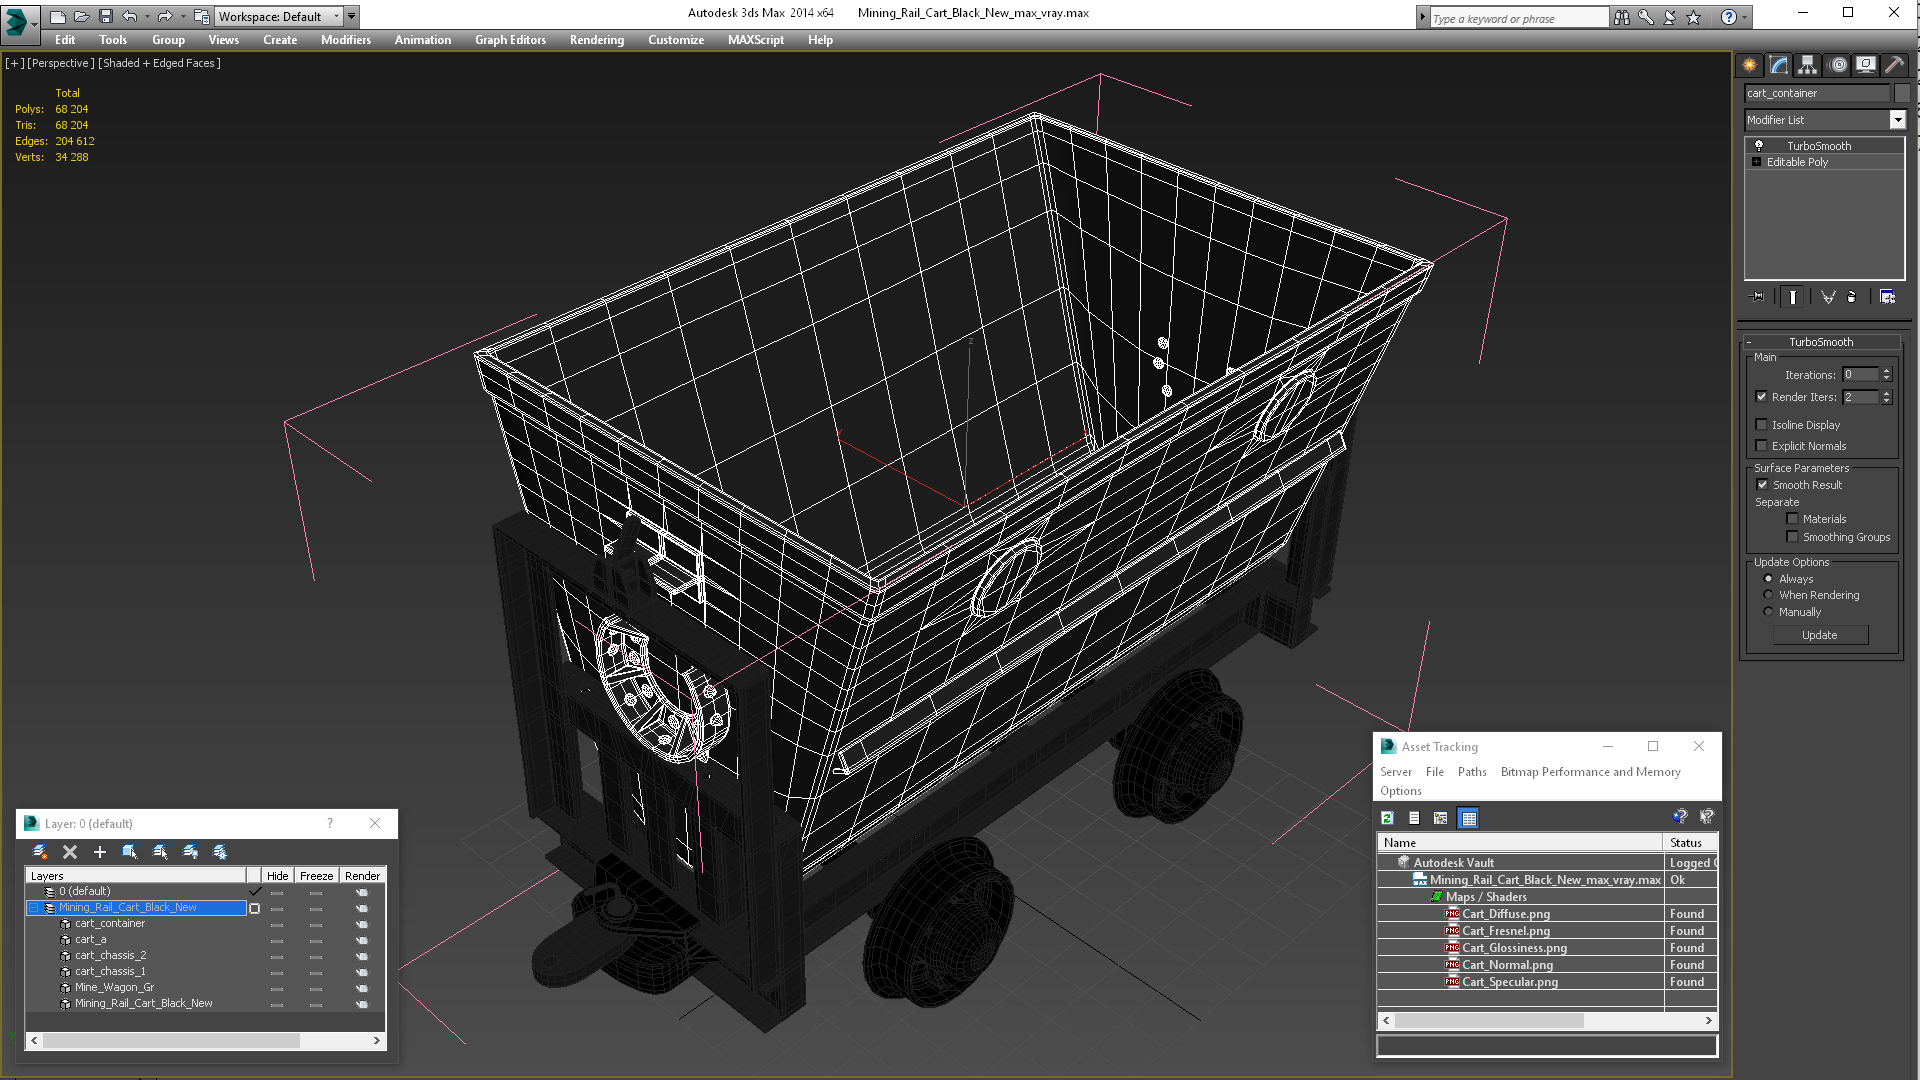Open the Hierarchy command panel tab
Image resolution: width=1920 pixels, height=1080 pixels.
[x=1807, y=65]
